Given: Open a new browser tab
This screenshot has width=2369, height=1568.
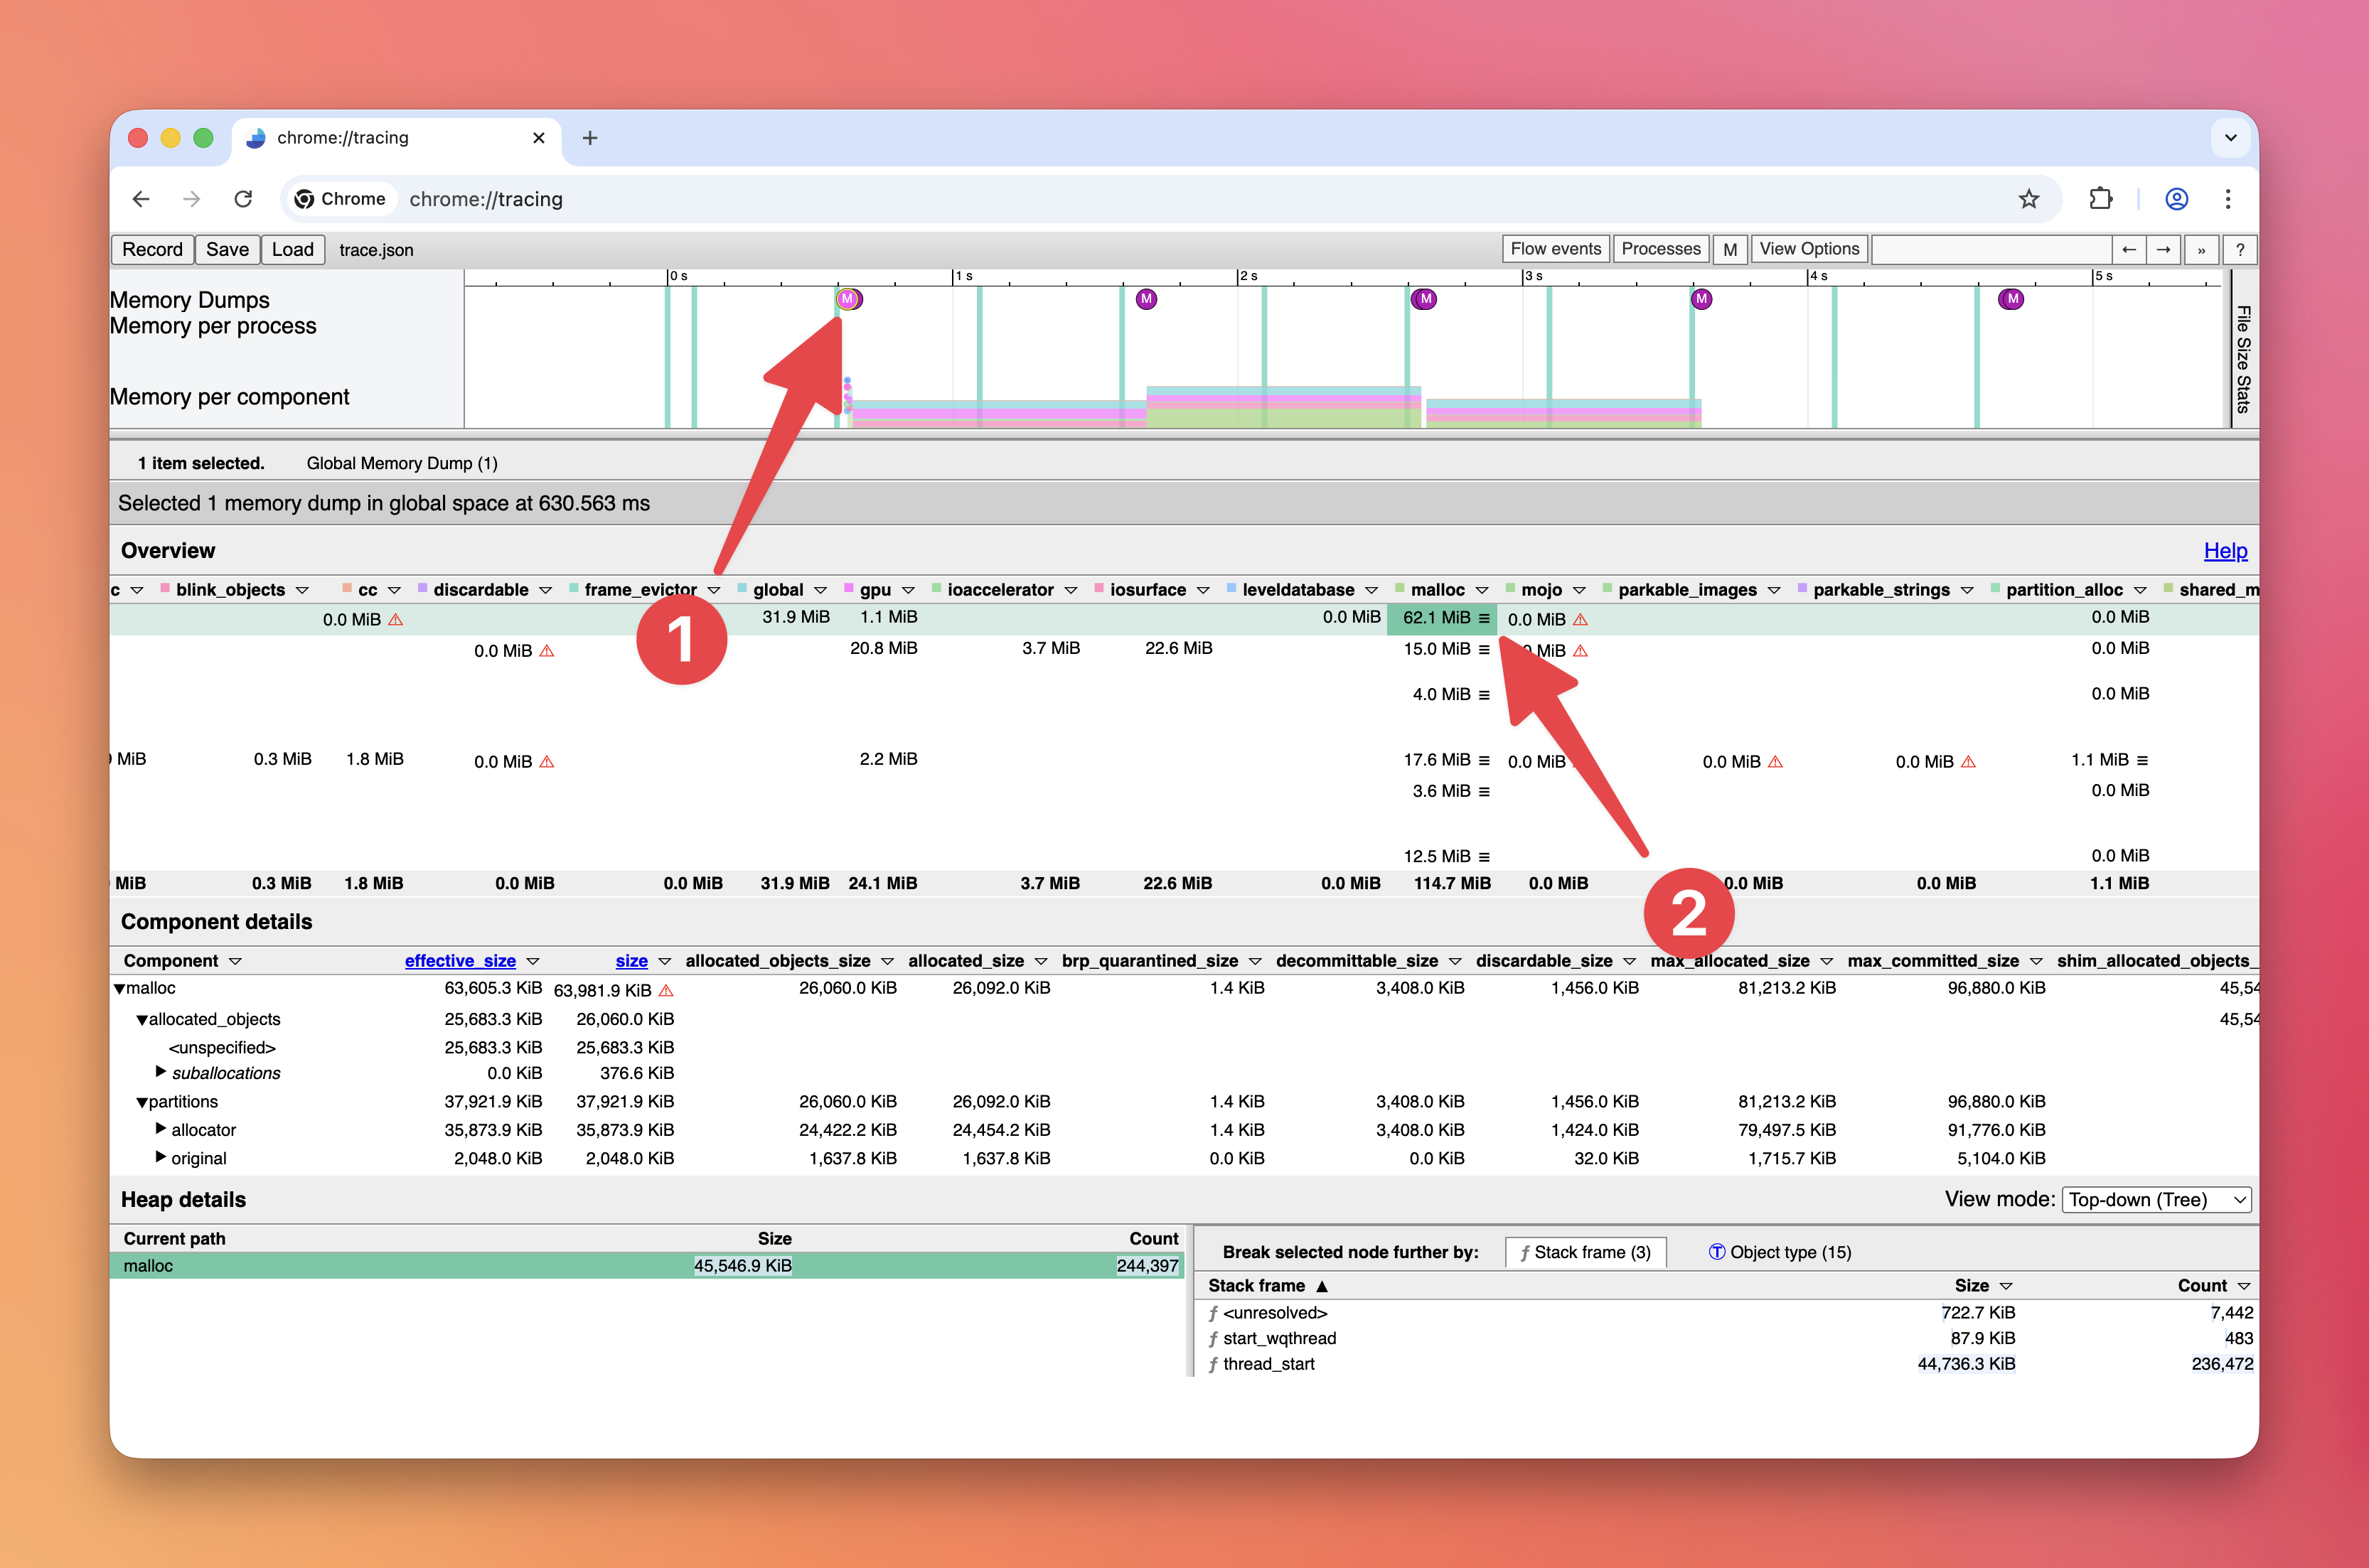Looking at the screenshot, I should pos(590,138).
